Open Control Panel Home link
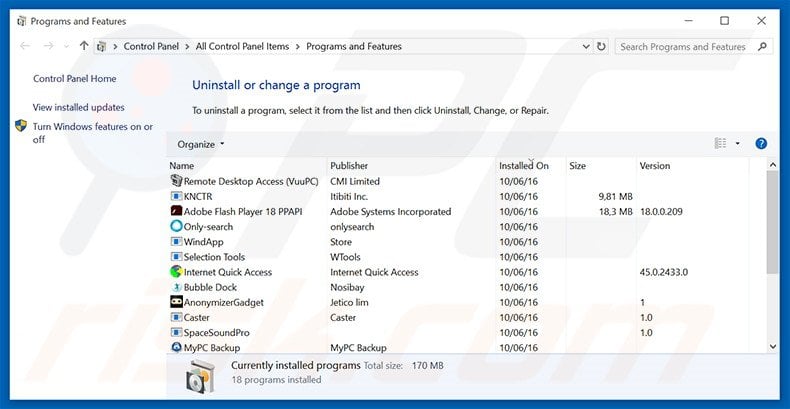This screenshot has height=409, width=790. [x=75, y=79]
